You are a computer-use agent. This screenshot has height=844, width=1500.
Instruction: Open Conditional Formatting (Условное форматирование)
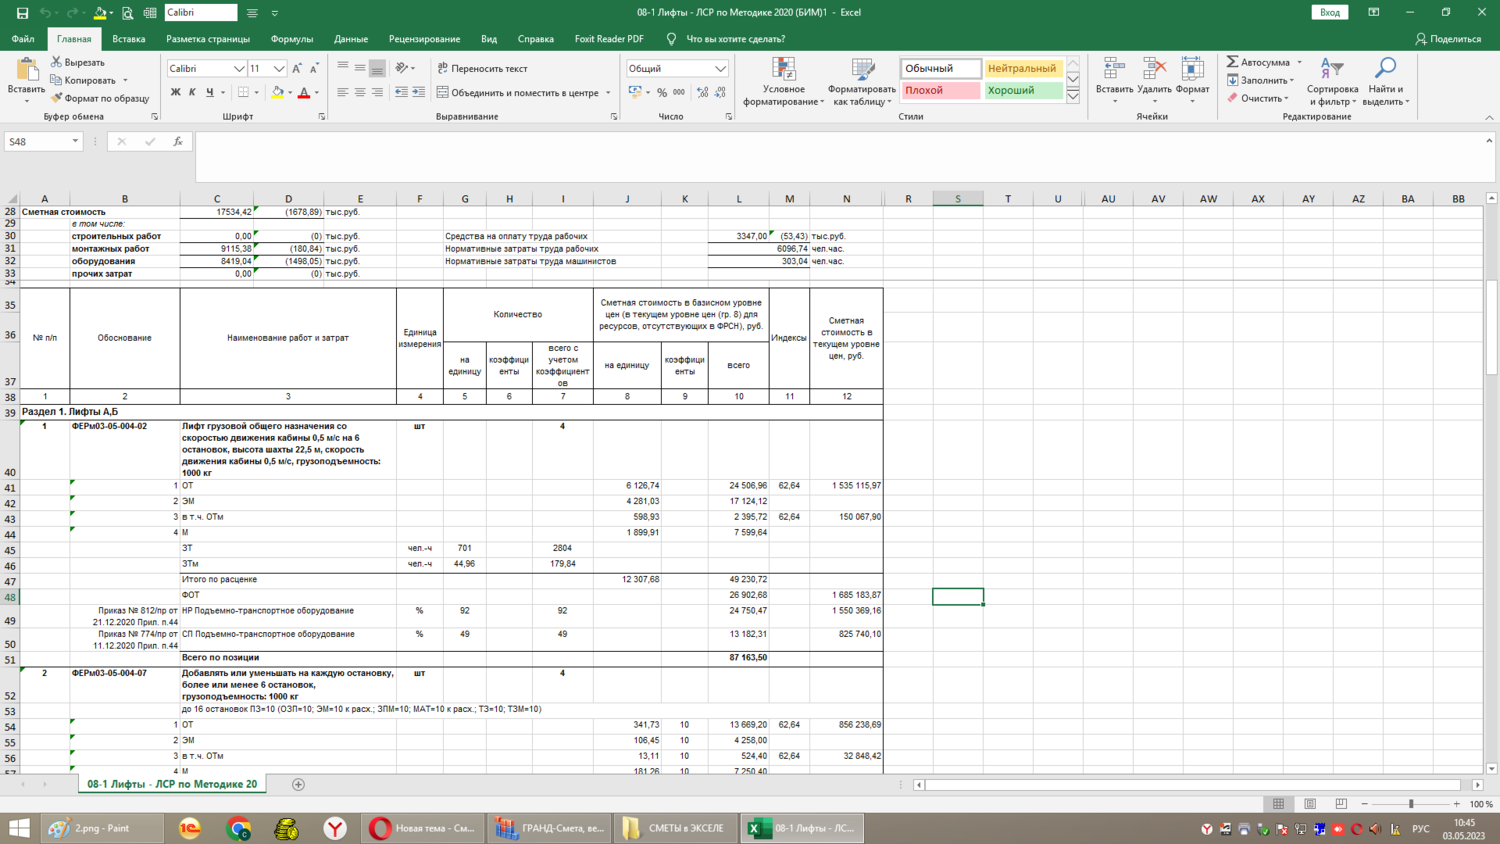pyautogui.click(x=783, y=80)
